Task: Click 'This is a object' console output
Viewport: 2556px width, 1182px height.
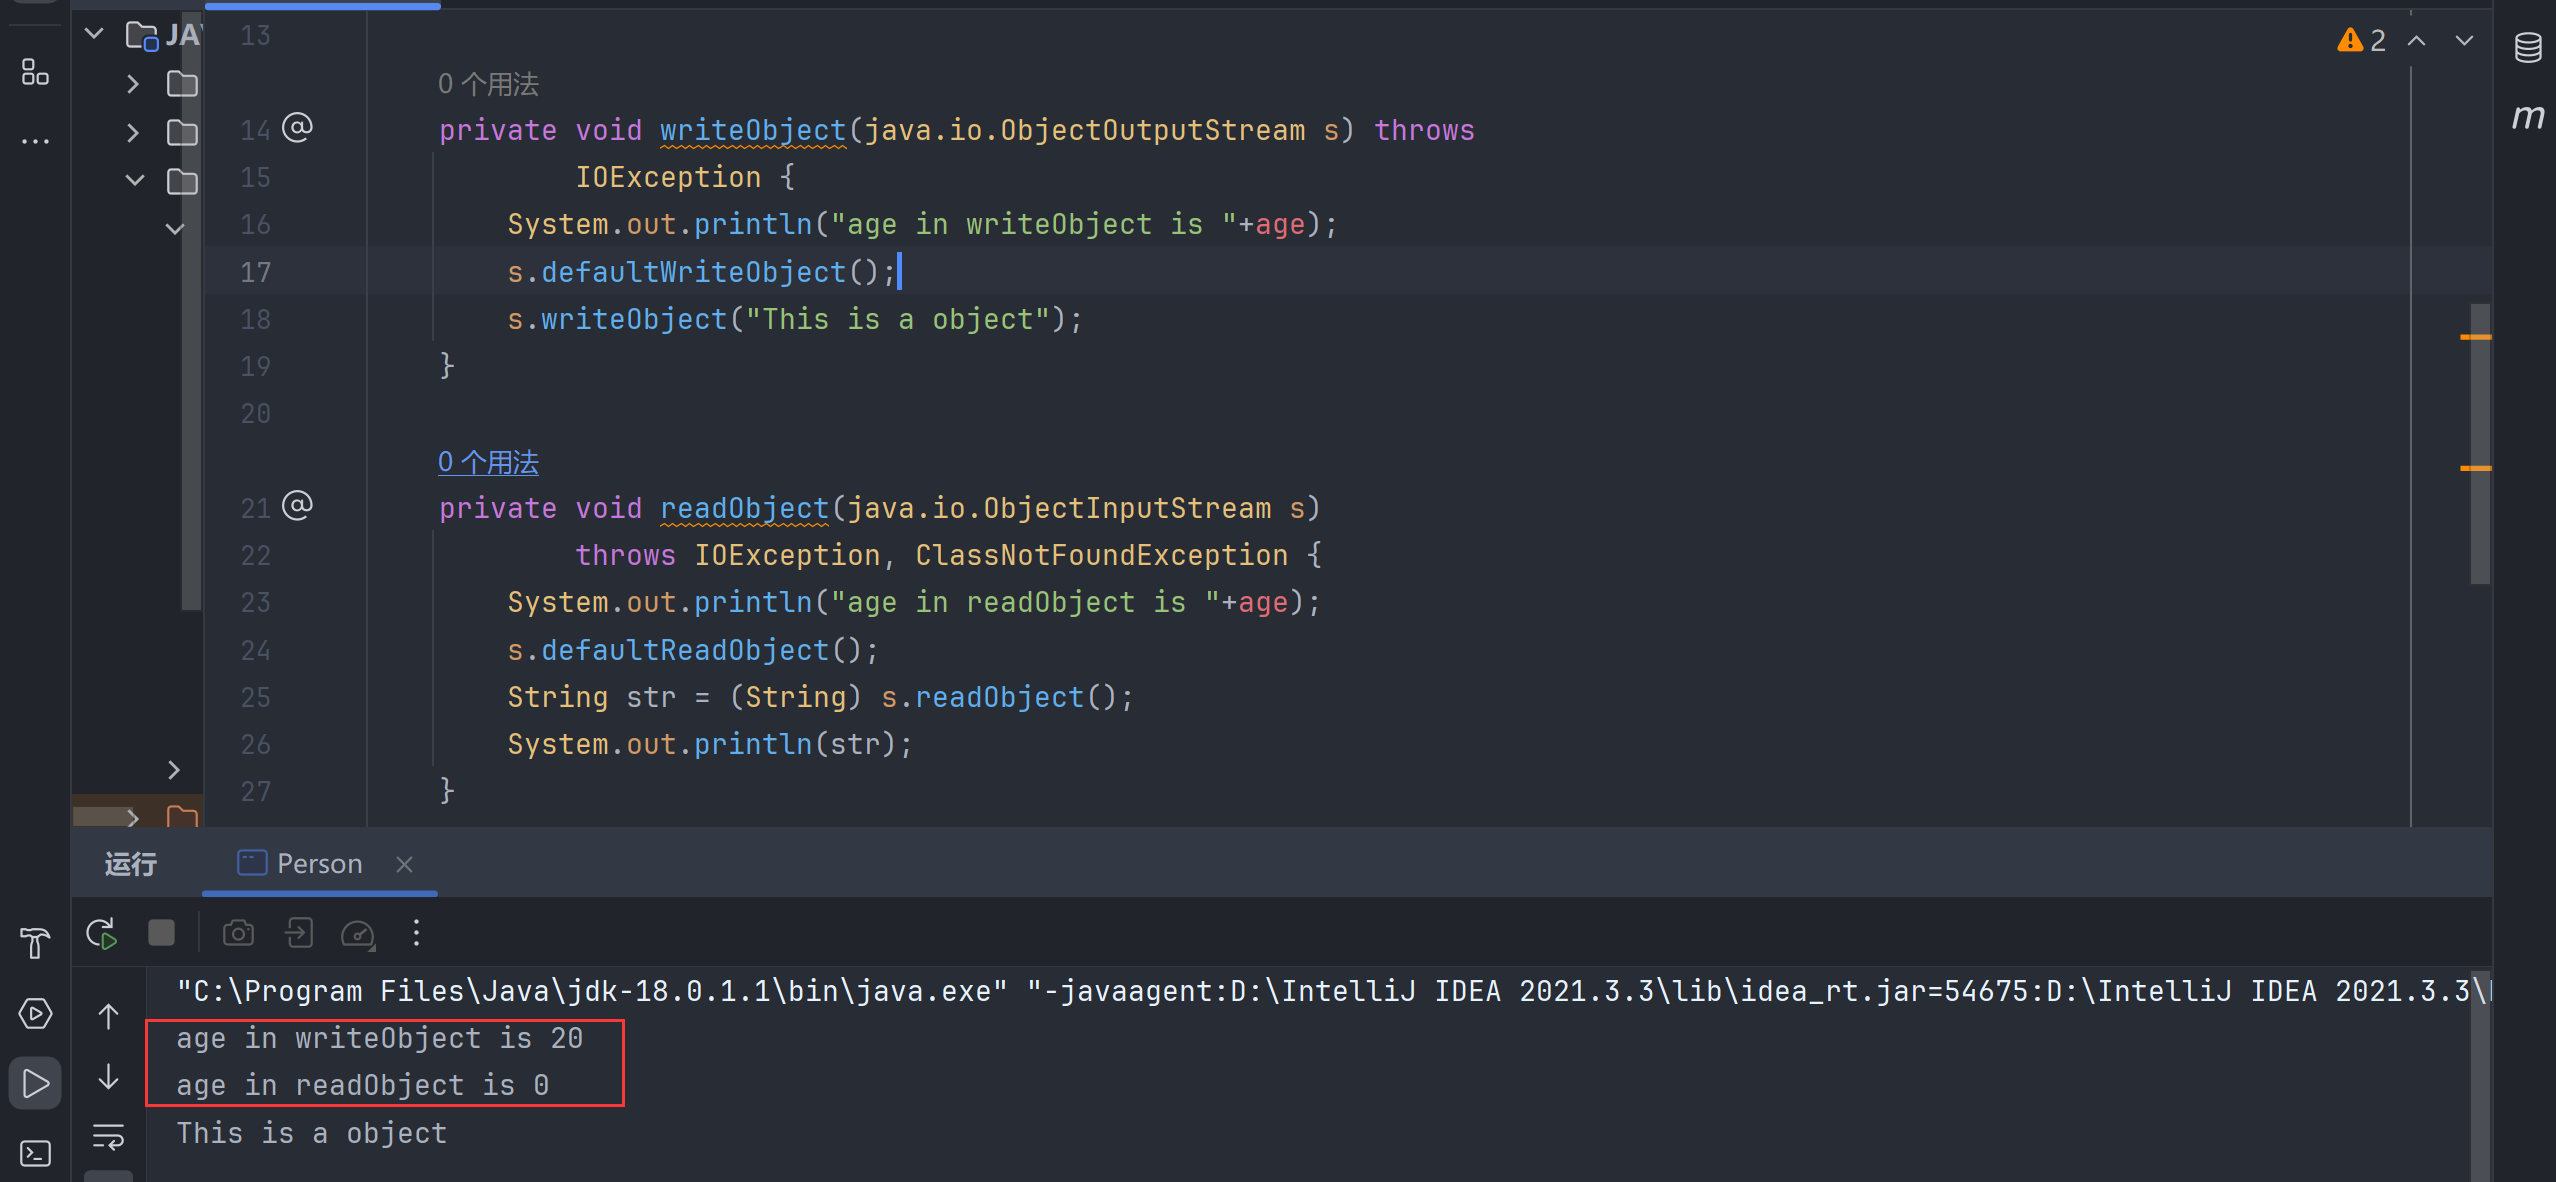Action: (x=312, y=1133)
